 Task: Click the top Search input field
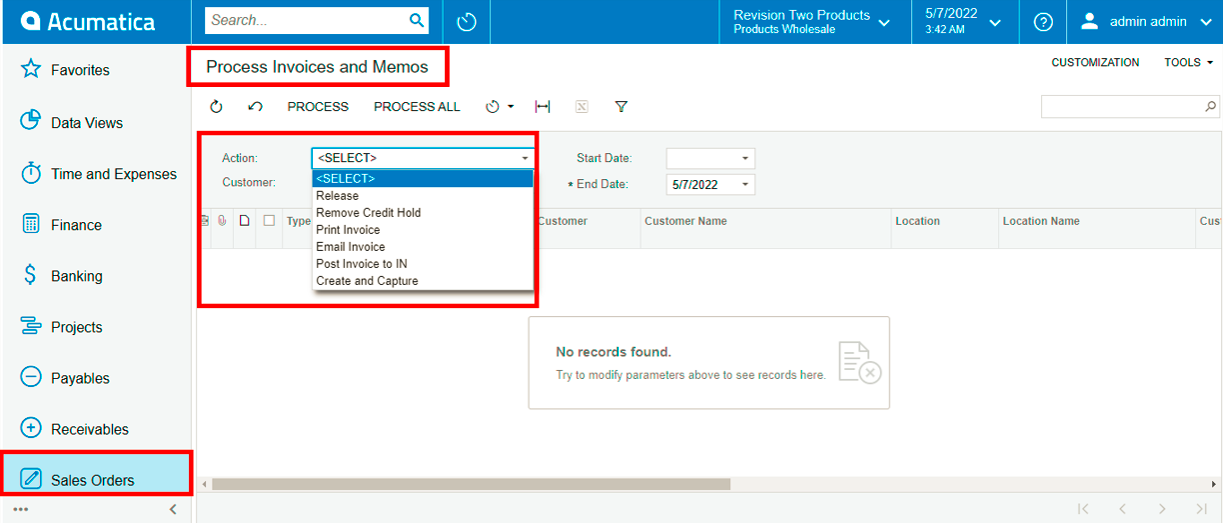coord(306,20)
